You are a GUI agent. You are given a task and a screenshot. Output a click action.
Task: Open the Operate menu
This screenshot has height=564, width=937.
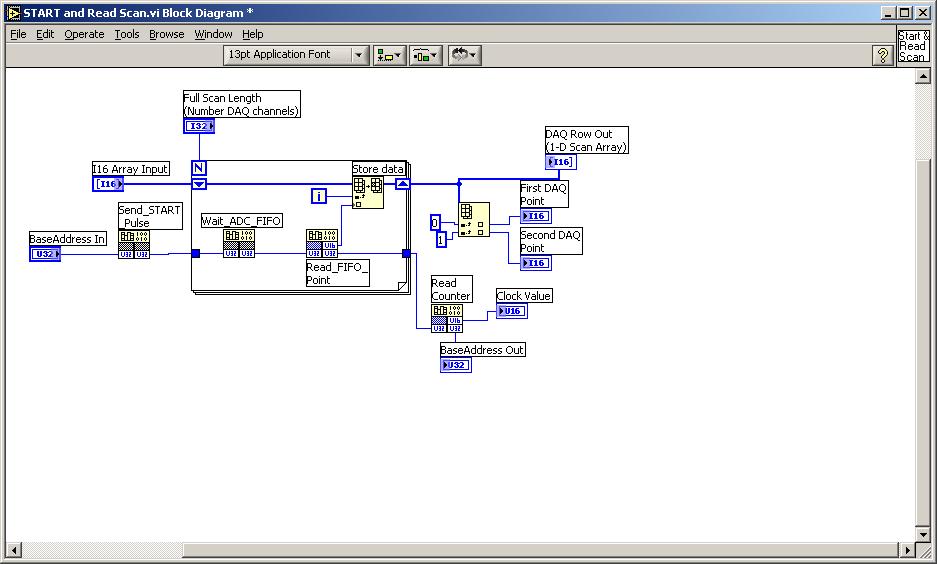(x=84, y=34)
